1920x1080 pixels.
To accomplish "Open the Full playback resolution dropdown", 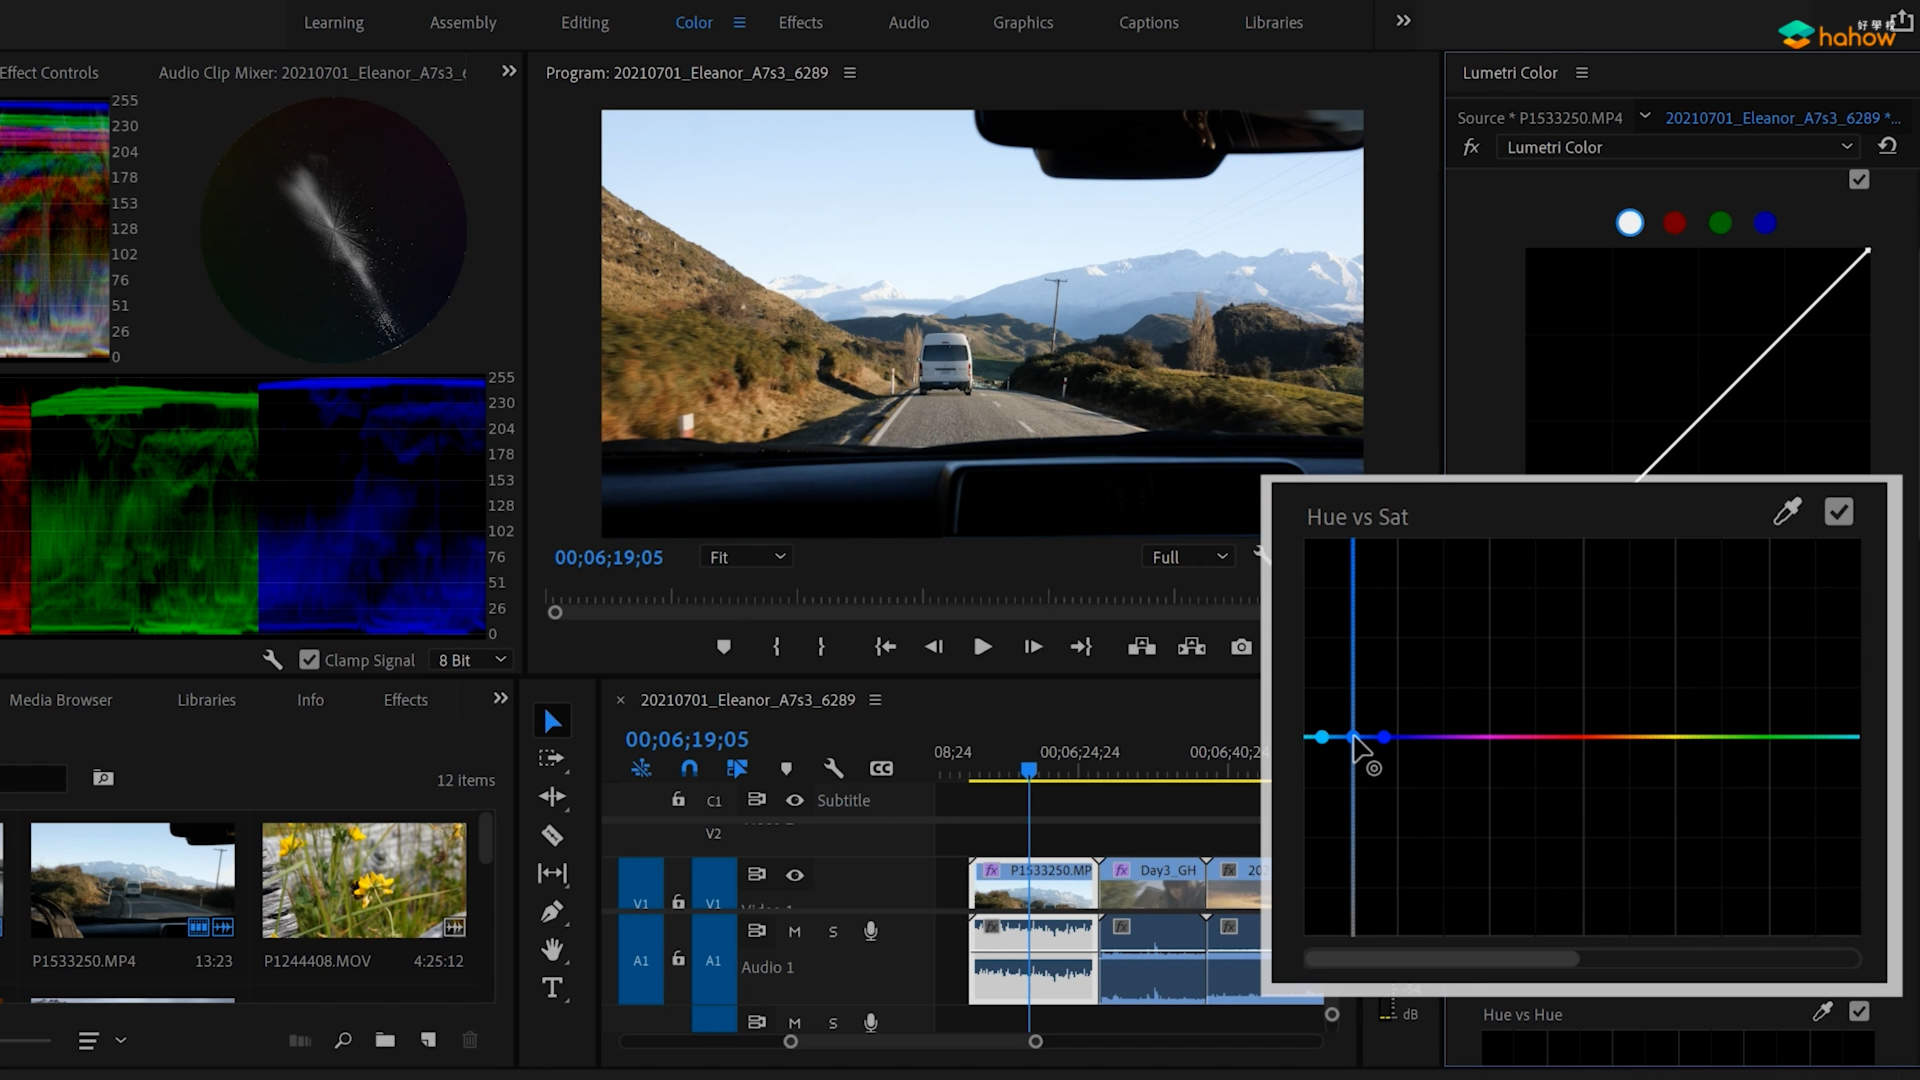I will (x=1189, y=557).
